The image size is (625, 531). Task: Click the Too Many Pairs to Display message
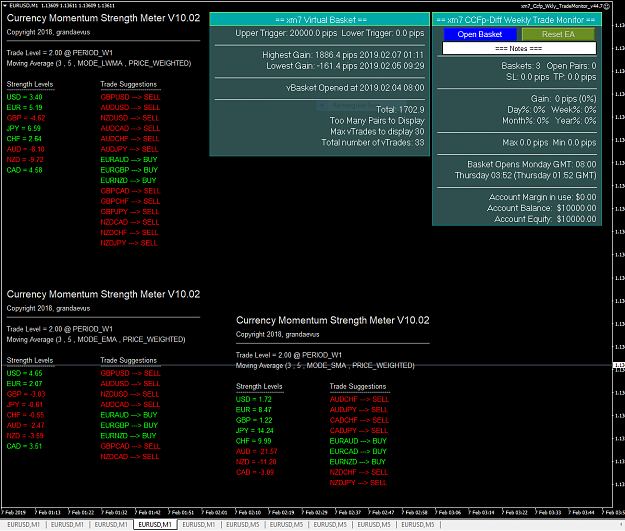pos(377,121)
